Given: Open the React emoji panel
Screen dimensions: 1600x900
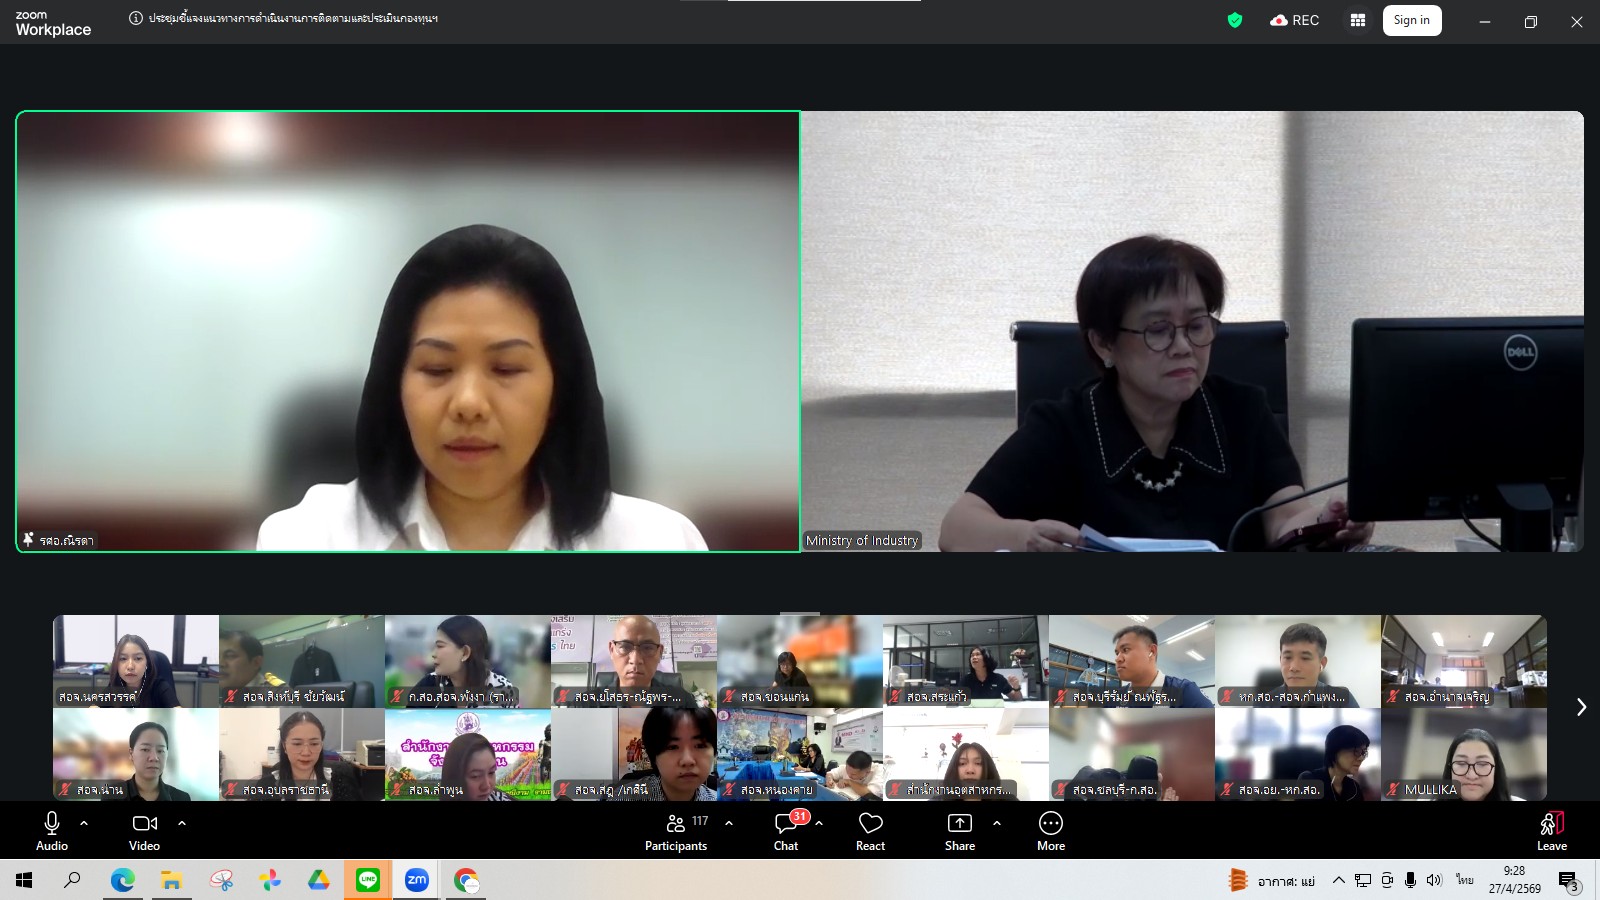Looking at the screenshot, I should (870, 831).
